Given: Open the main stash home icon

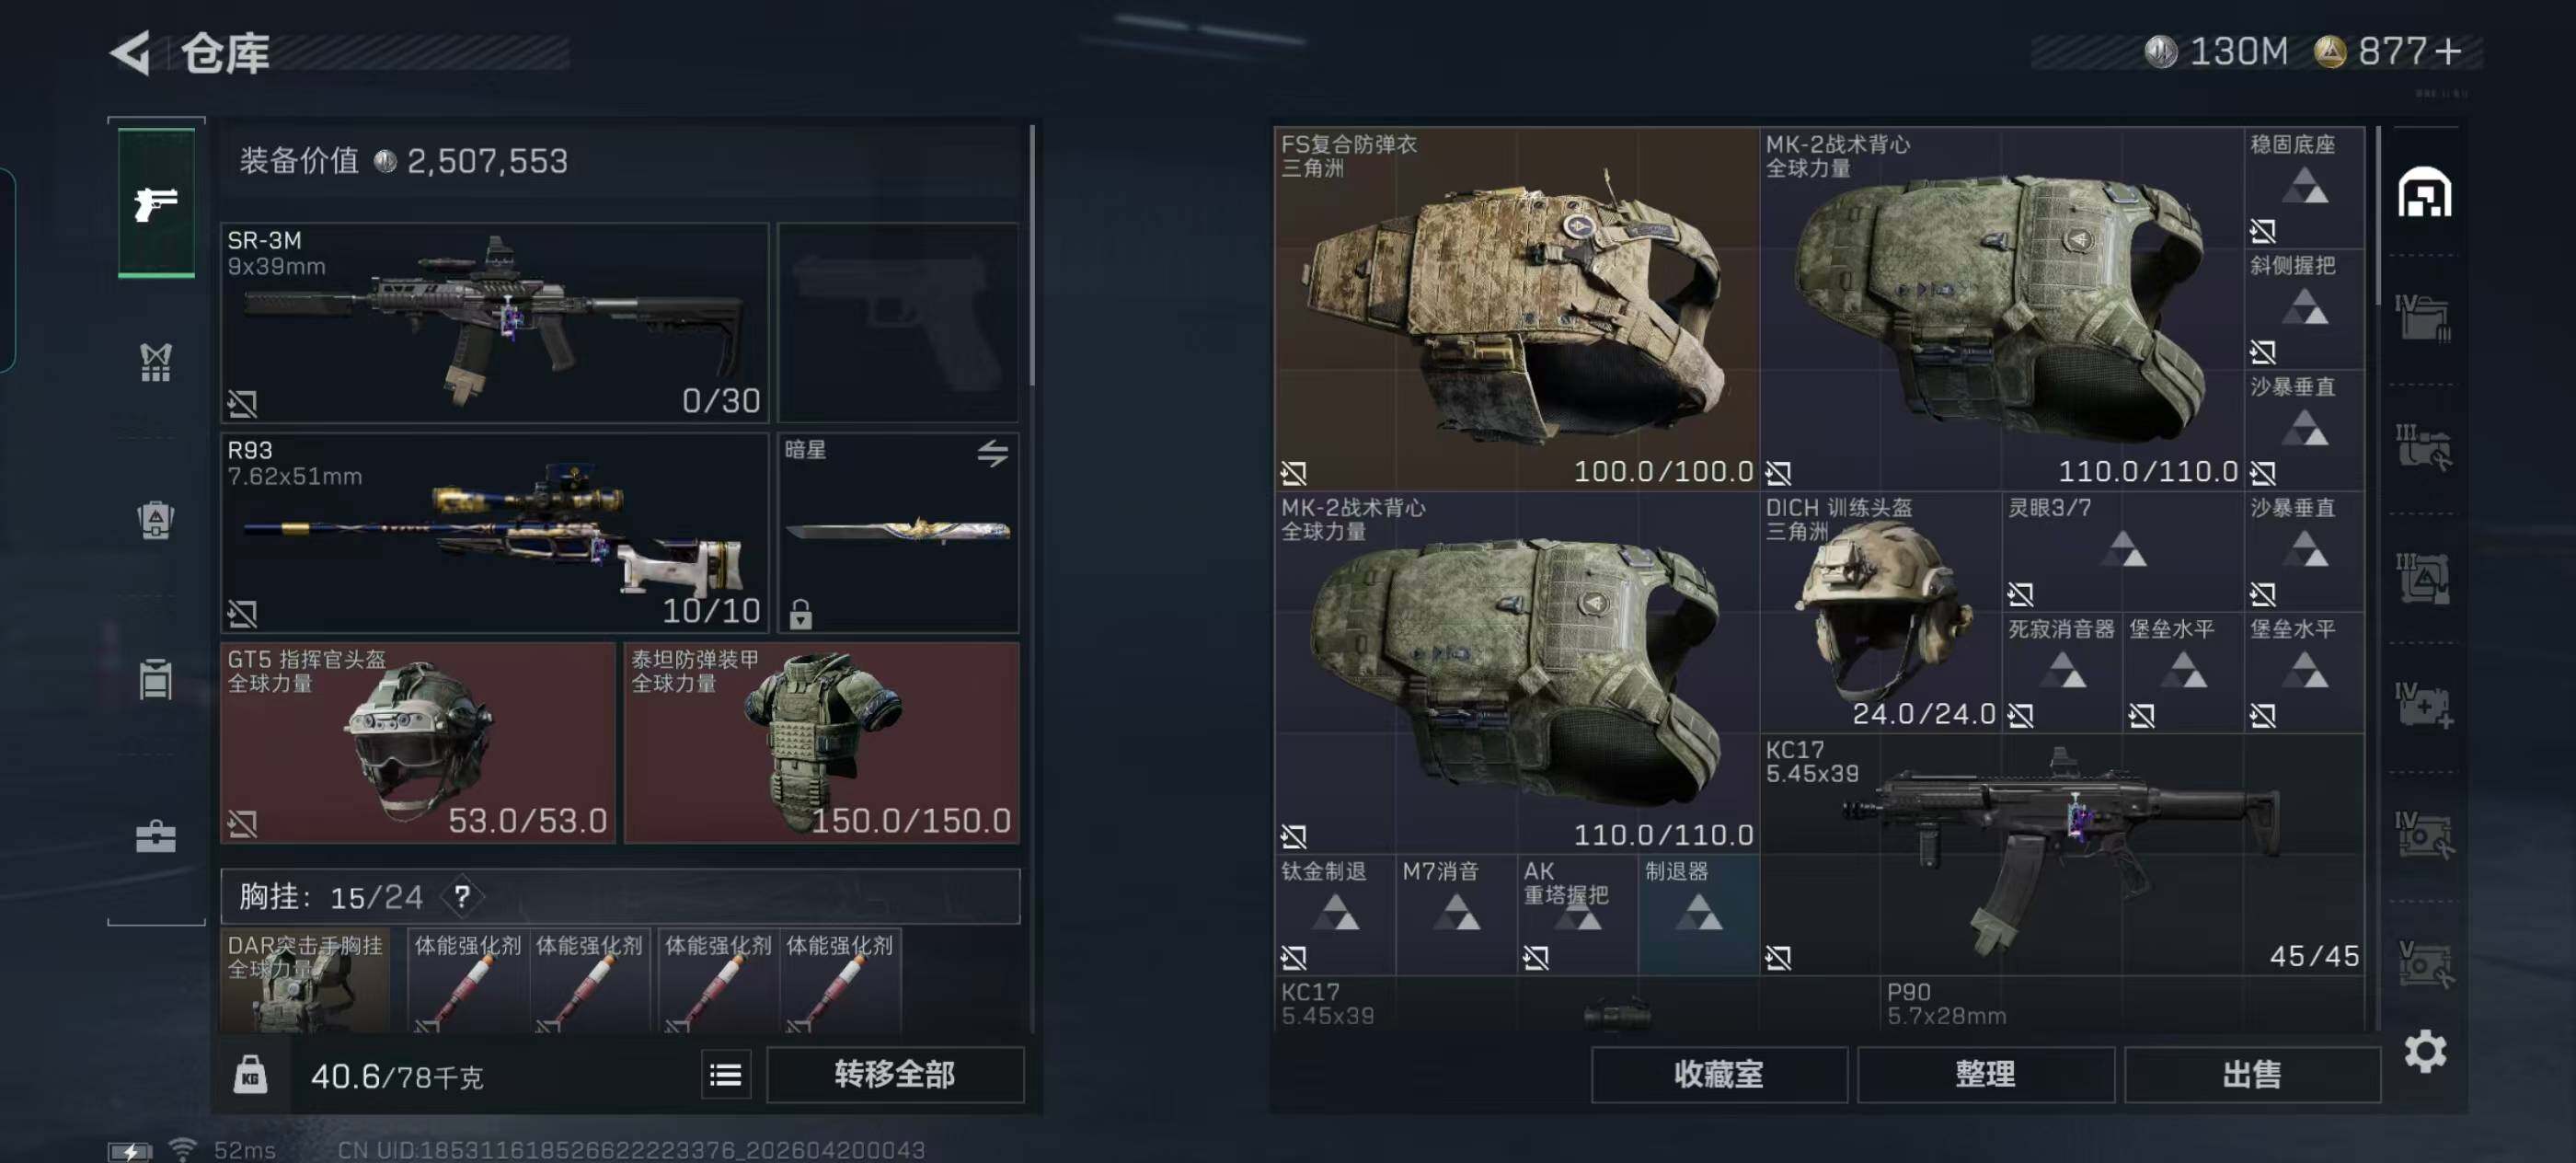Looking at the screenshot, I should click(x=2424, y=192).
